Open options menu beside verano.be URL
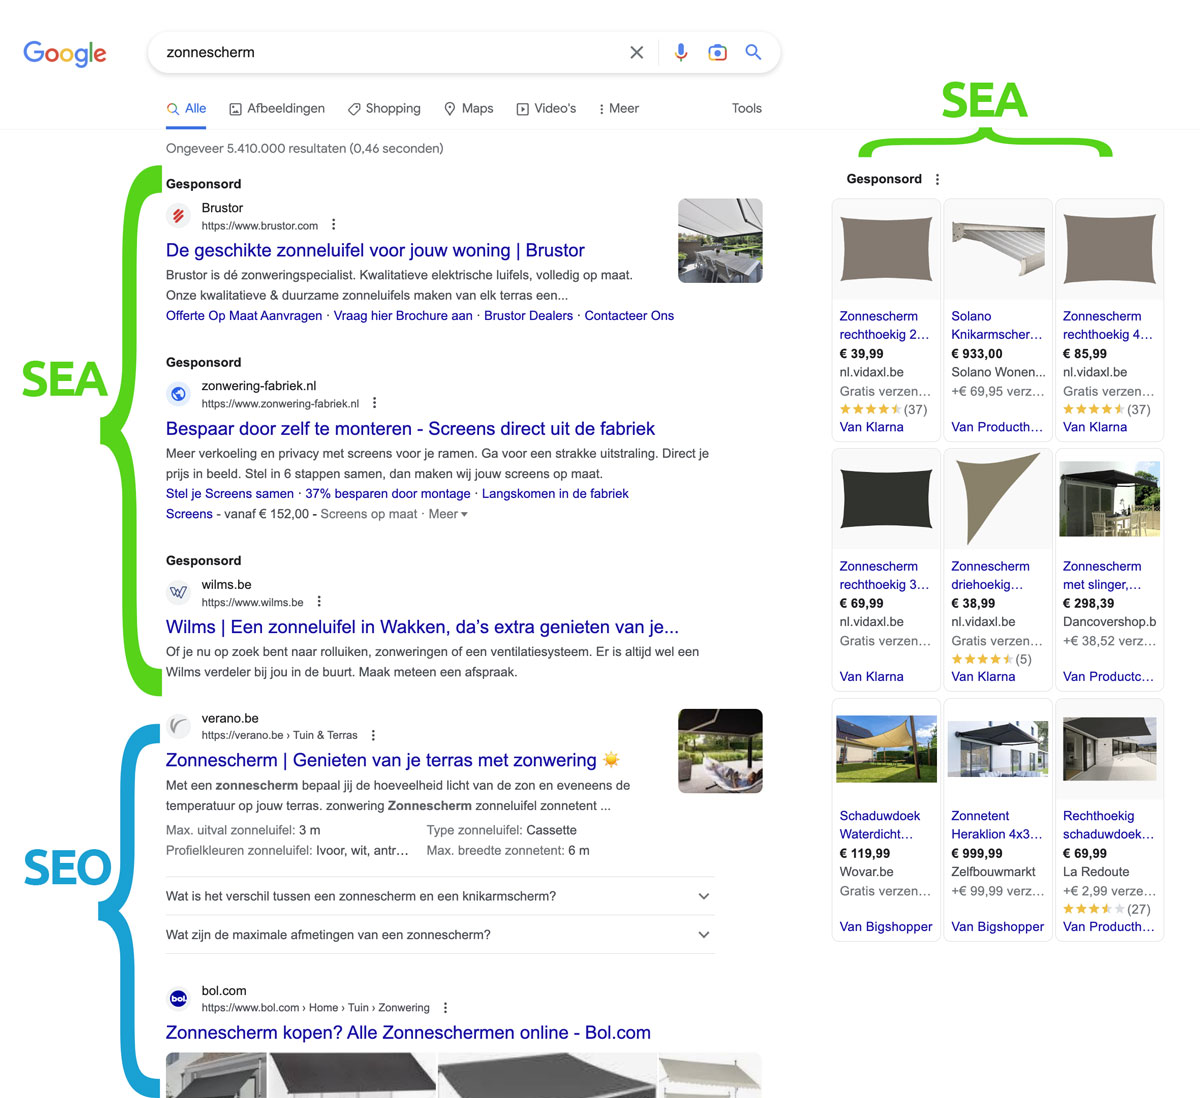 373,735
